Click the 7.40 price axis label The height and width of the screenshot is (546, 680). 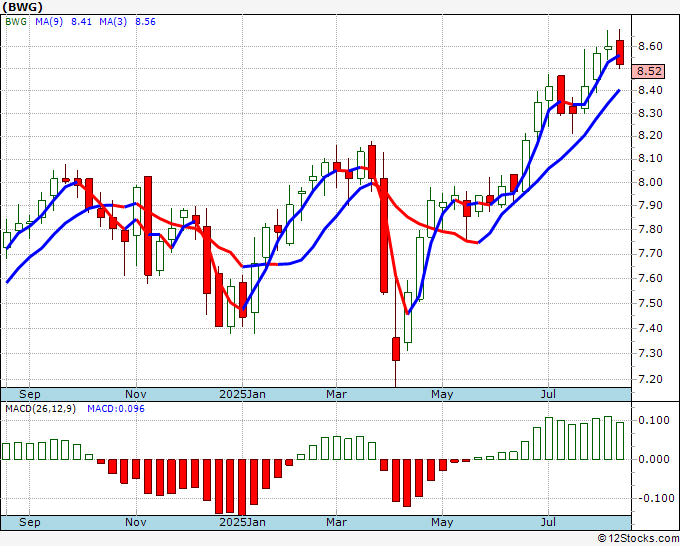point(650,328)
